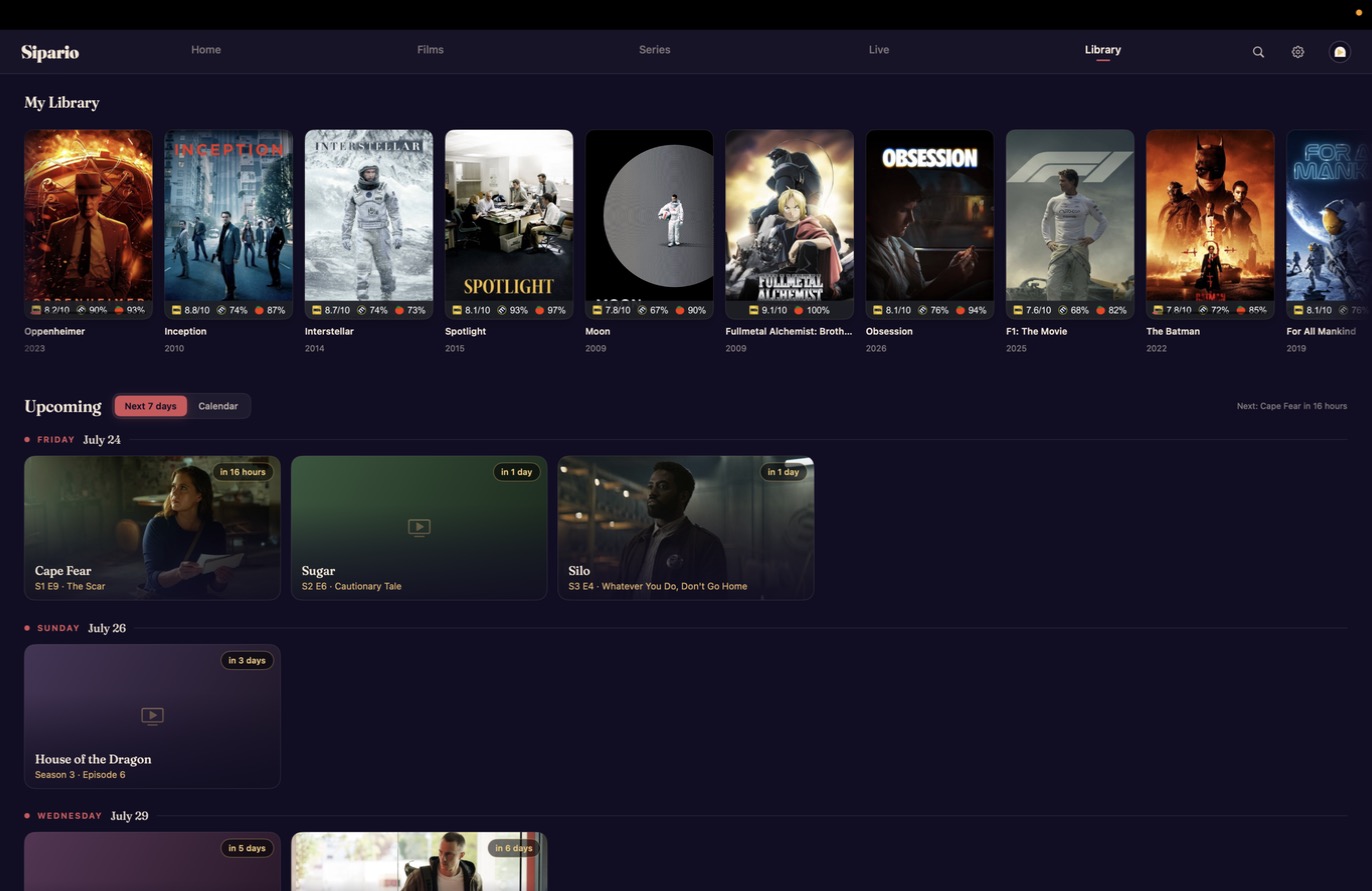Click the Metacritic icon beside Spotlight's 93%
Viewport: 1372px width, 891px height.
502,310
